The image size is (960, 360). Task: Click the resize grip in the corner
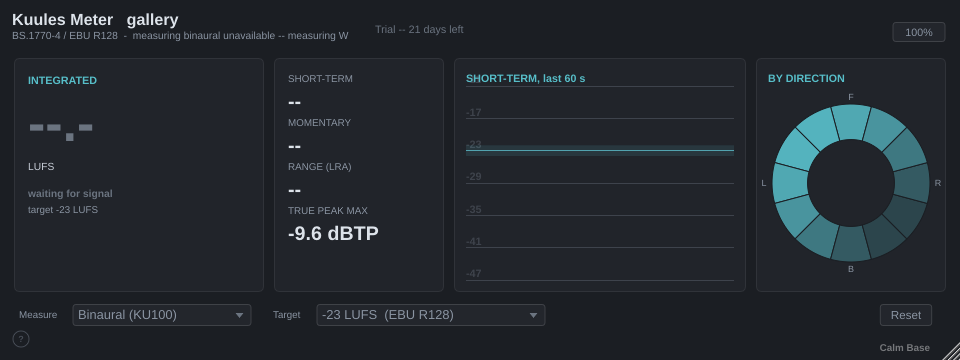click(x=951, y=351)
